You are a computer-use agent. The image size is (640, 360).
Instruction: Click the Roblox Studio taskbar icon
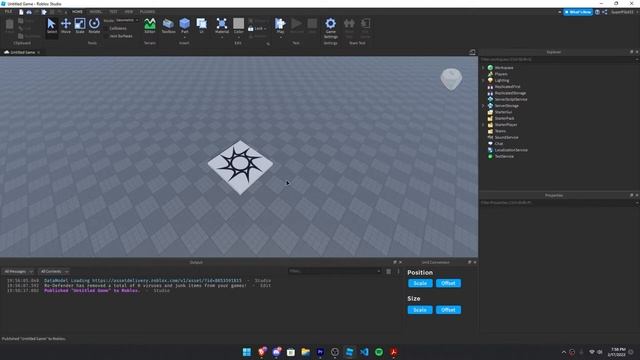(349, 352)
